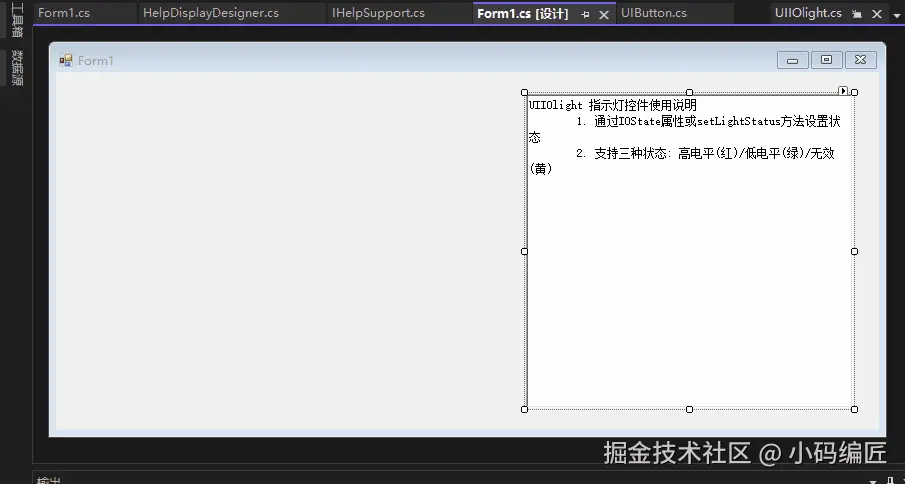The image size is (905, 484).
Task: Minimize the Form1 designer window
Action: (x=792, y=60)
